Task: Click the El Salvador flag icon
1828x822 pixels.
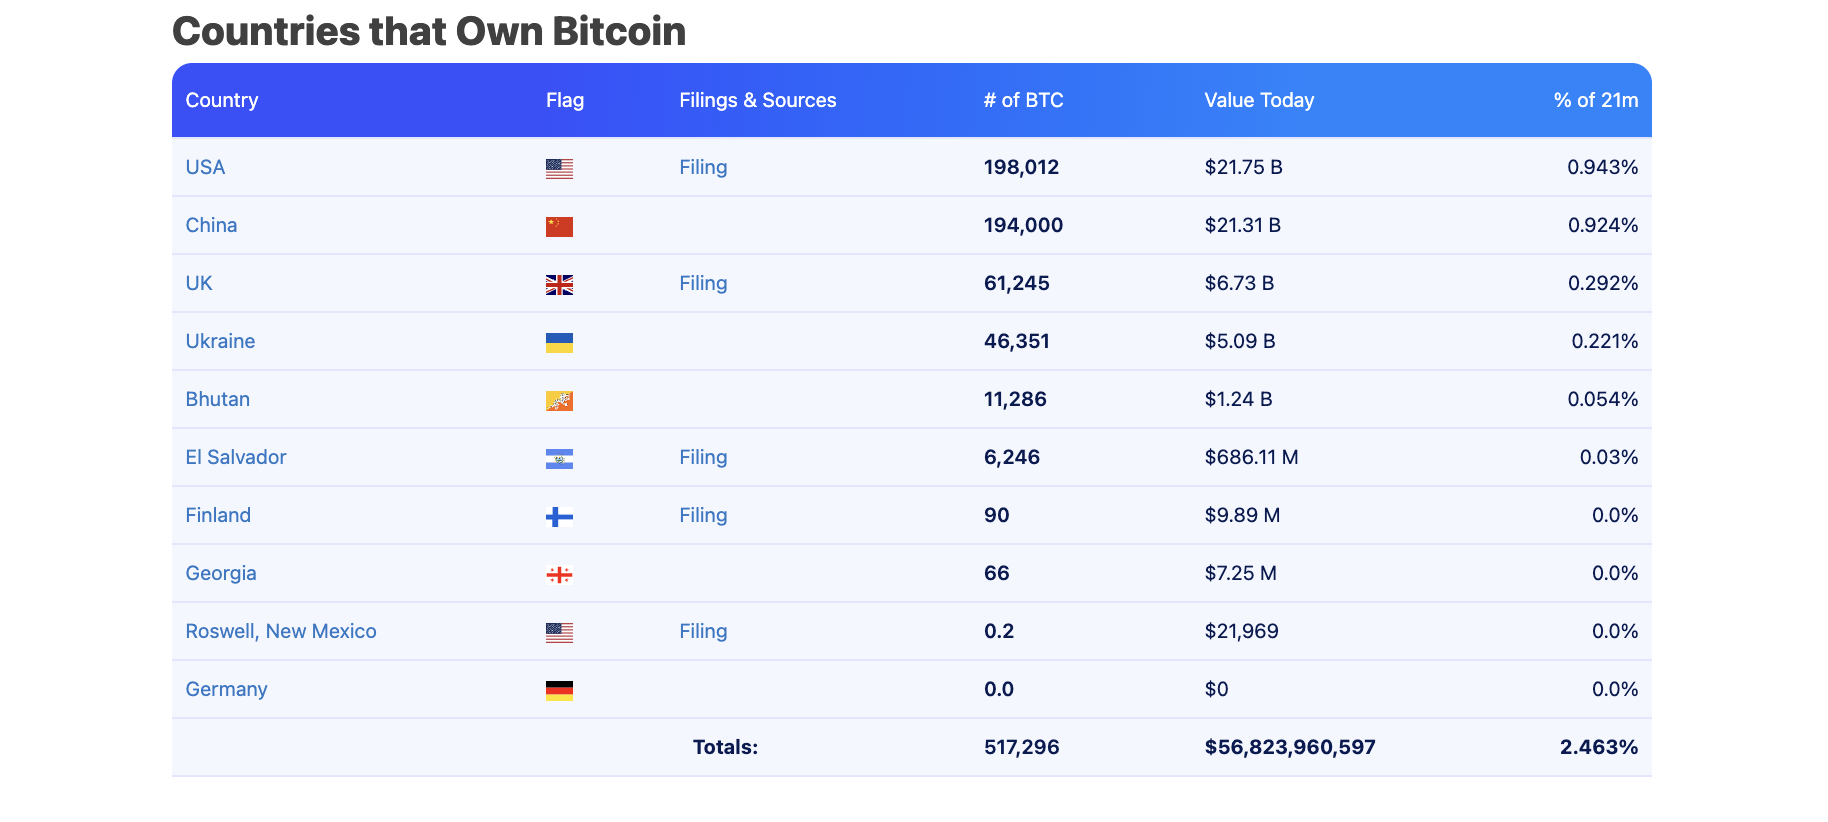Action: (559, 459)
